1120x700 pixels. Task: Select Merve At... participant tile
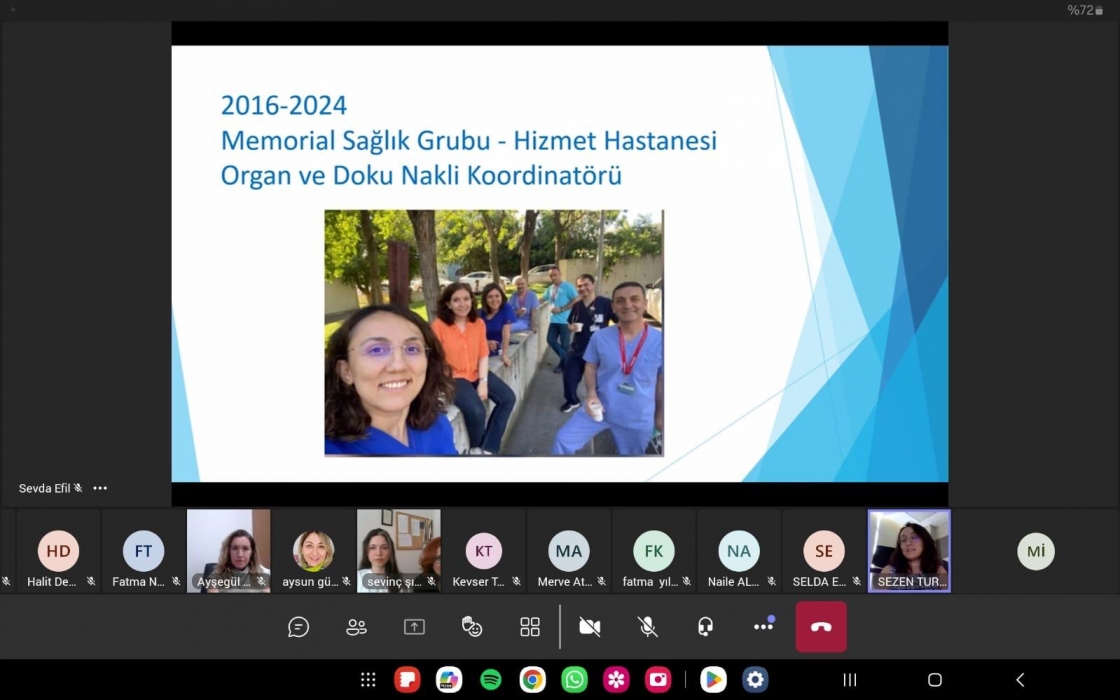tap(569, 551)
